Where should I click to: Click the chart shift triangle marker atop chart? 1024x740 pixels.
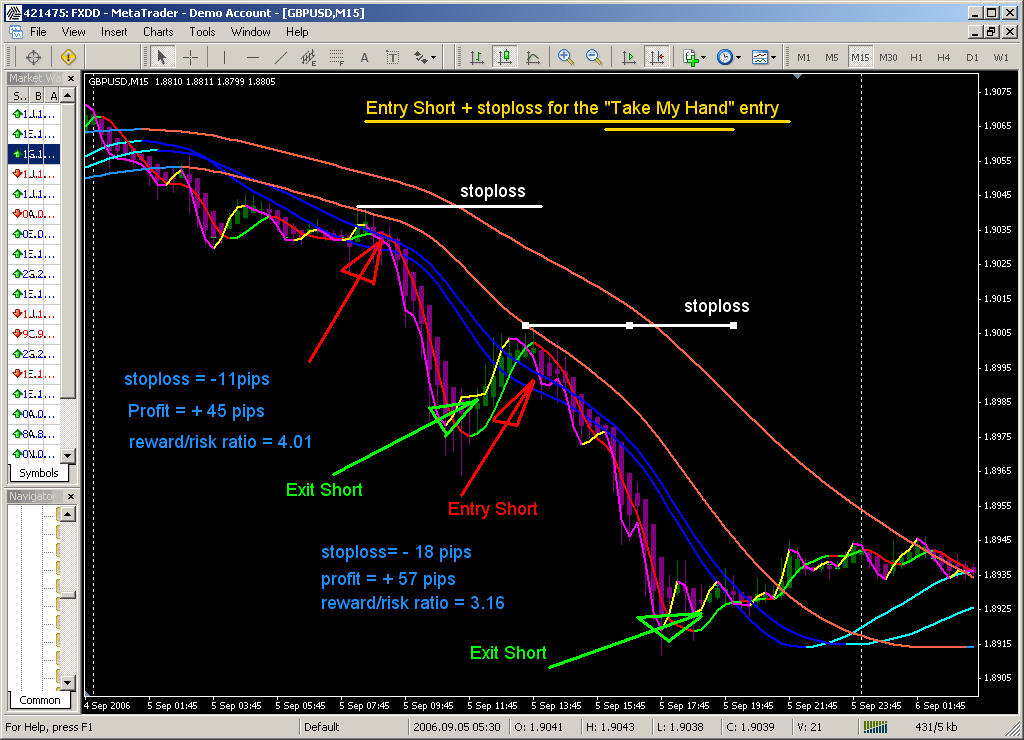tap(797, 76)
